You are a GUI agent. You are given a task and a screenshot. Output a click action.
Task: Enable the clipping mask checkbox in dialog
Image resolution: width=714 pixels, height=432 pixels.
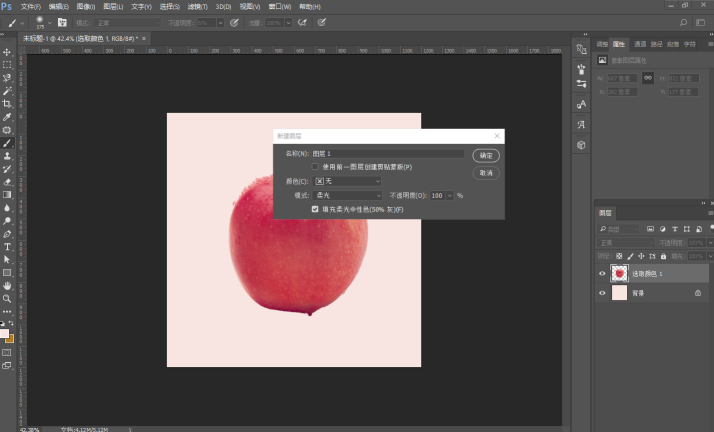[x=315, y=167]
